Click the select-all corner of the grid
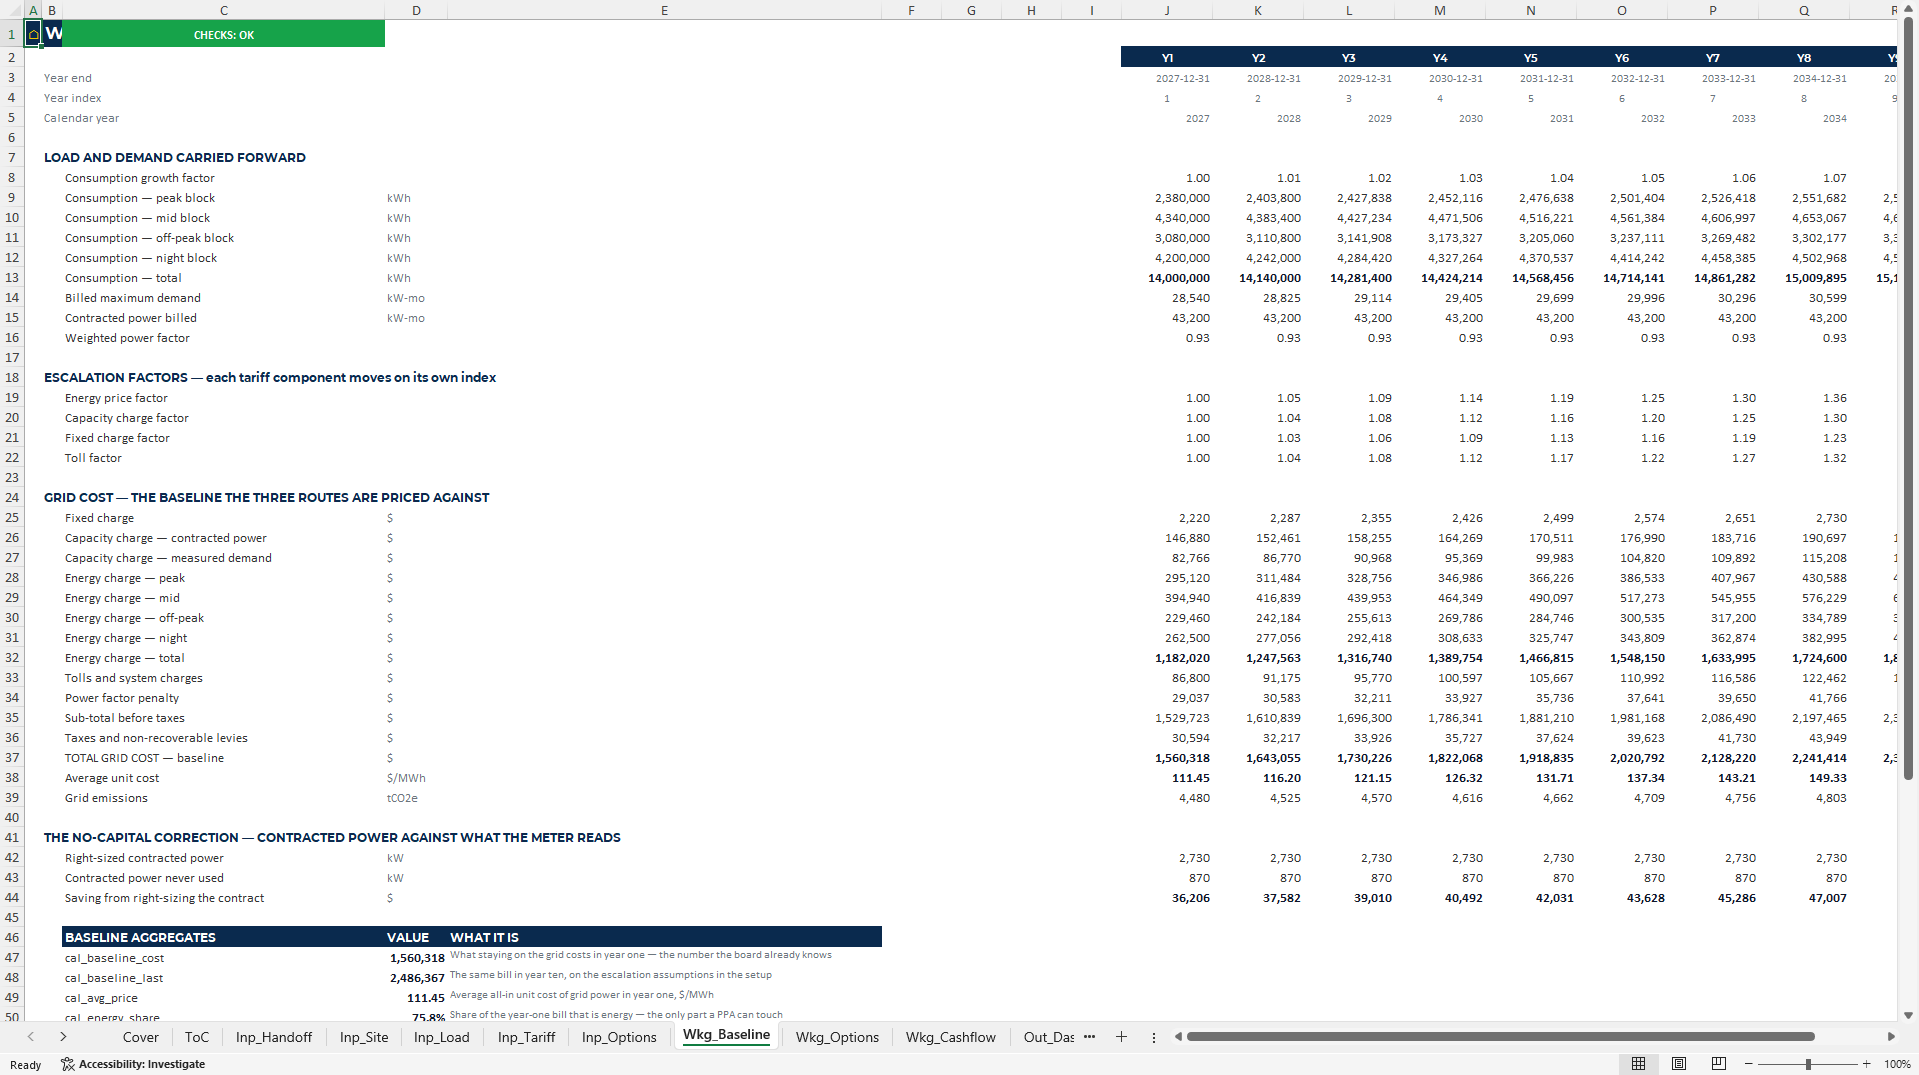Screen dimensions: 1919x1075 [12, 10]
